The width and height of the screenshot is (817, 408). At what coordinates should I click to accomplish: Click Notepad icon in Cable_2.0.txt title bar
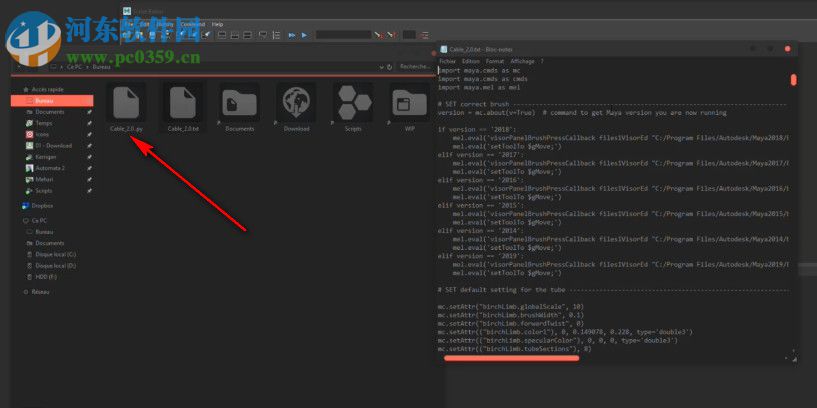[x=443, y=49]
